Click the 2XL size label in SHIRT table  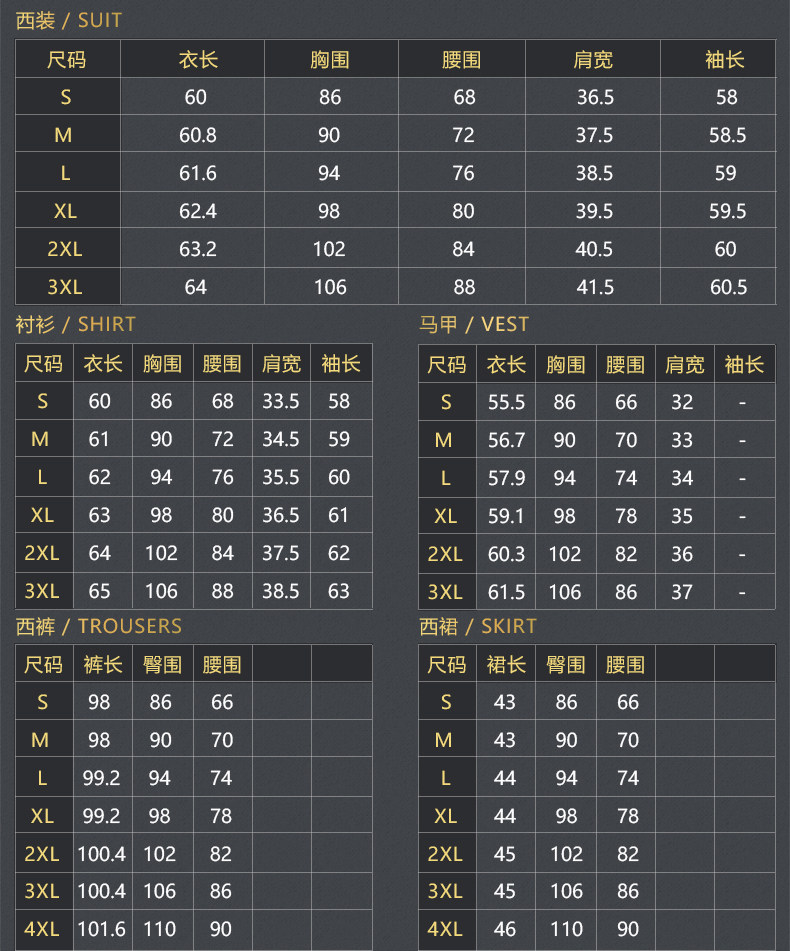[x=42, y=553]
